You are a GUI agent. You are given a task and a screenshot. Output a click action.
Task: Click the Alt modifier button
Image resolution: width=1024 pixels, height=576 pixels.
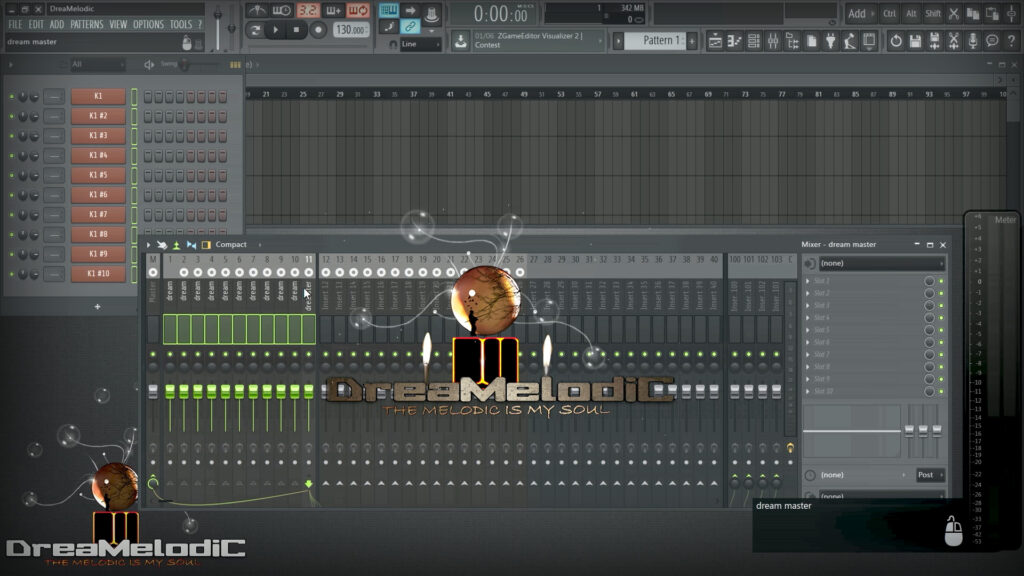click(x=911, y=13)
